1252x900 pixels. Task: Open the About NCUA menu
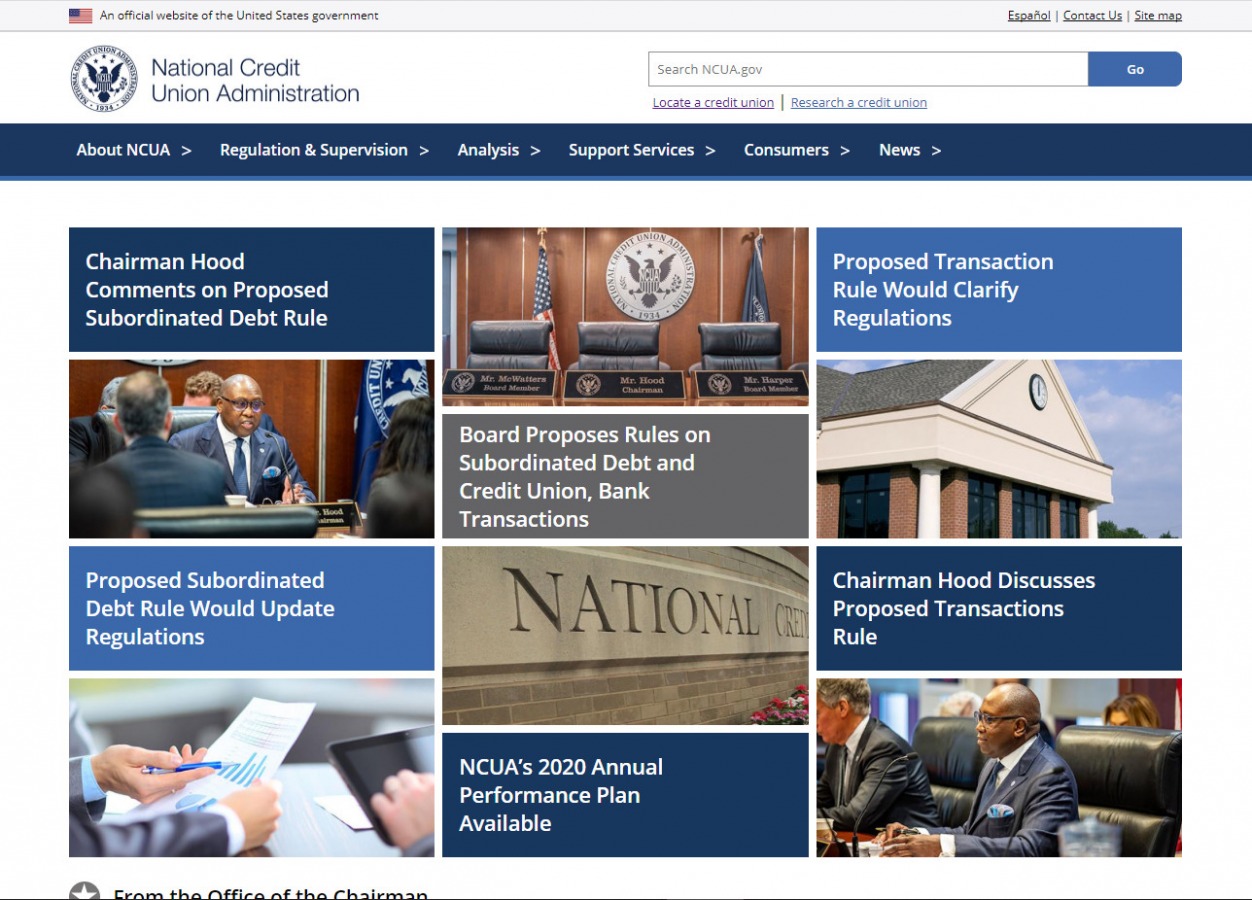(x=123, y=150)
